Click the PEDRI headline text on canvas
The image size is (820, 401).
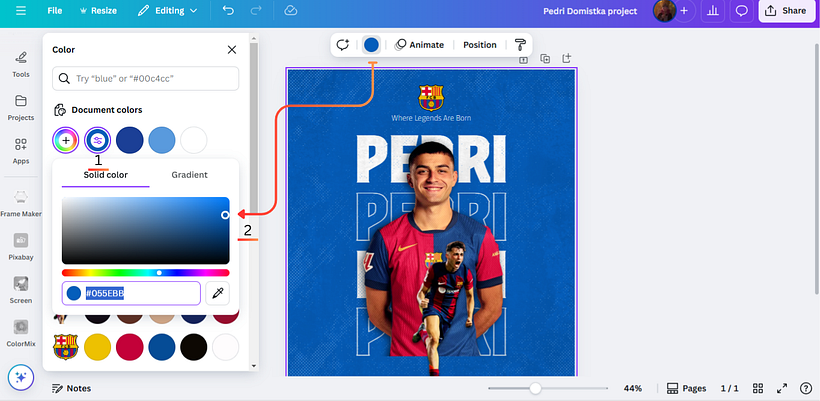pyautogui.click(x=431, y=159)
